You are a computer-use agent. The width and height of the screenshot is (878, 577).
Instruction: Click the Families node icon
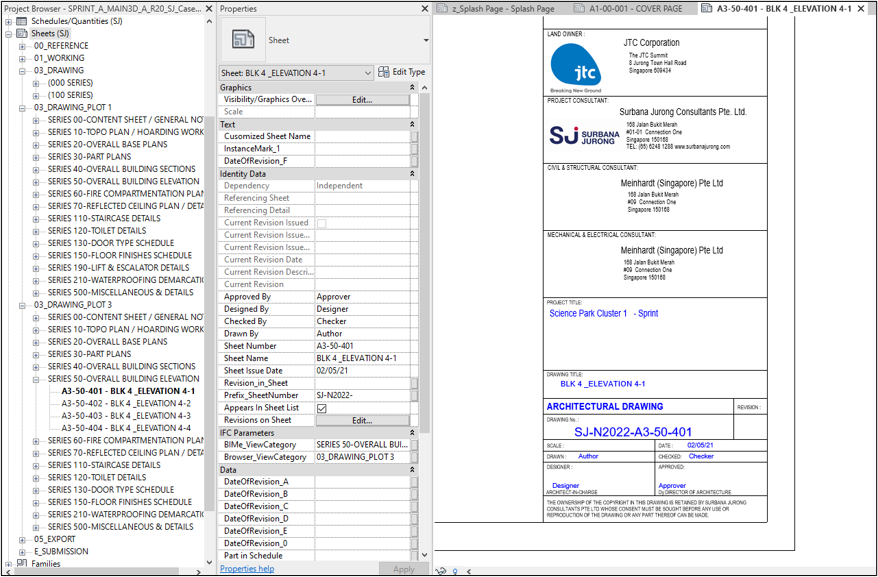click(x=22, y=563)
